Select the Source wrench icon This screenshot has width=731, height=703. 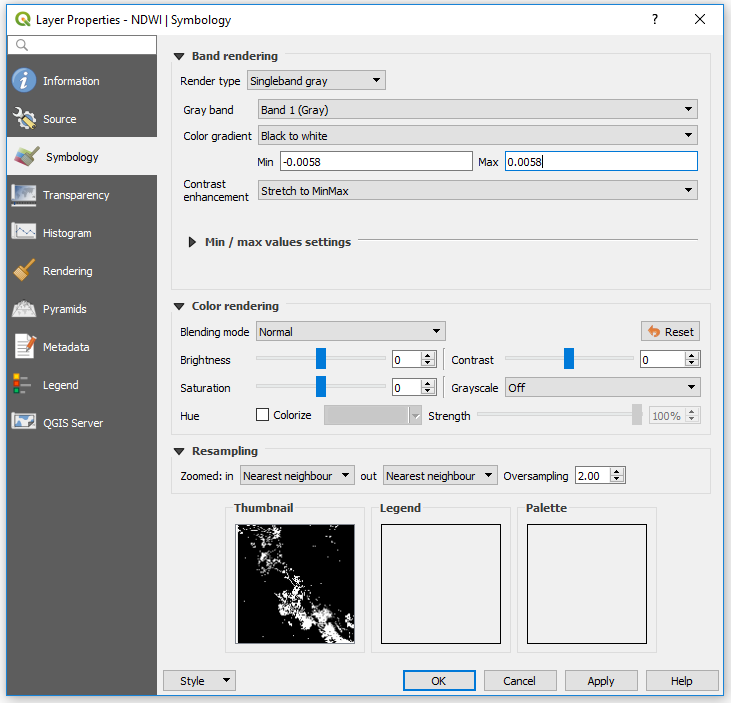[24, 119]
